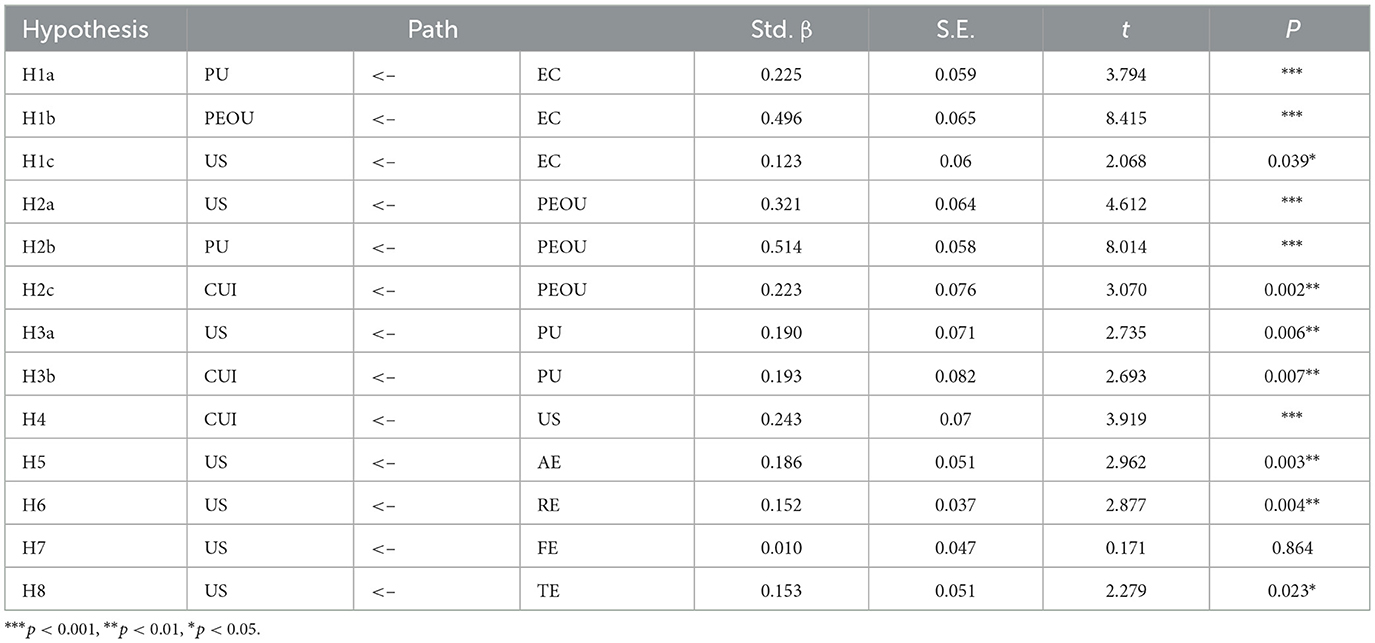This screenshot has width=1375, height=643.
Task: Click the 0.514 beta value
Action: pyautogui.click(x=780, y=246)
